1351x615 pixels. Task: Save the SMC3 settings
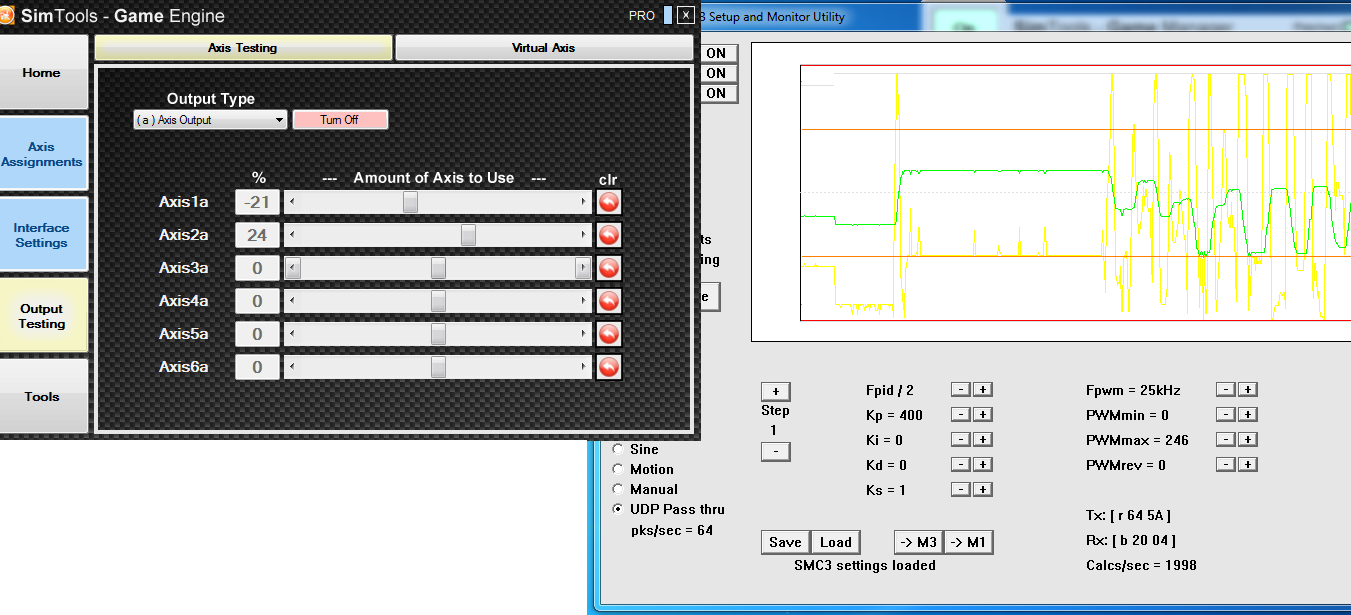tap(785, 542)
